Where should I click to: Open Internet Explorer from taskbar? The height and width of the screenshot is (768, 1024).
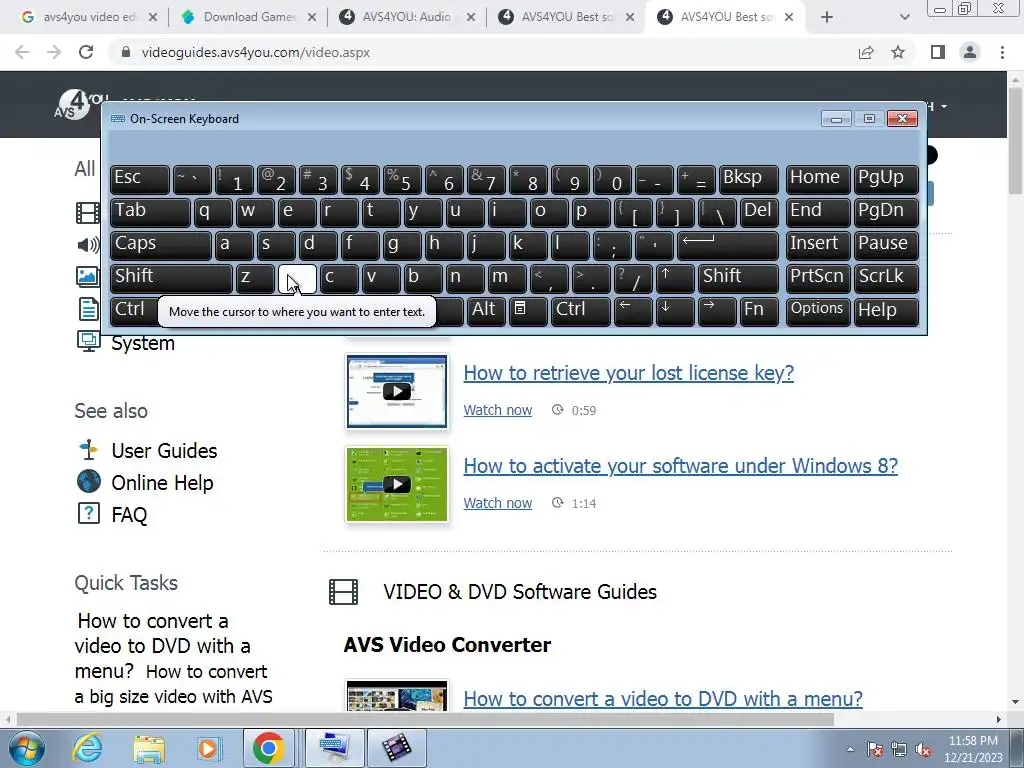(x=88, y=748)
